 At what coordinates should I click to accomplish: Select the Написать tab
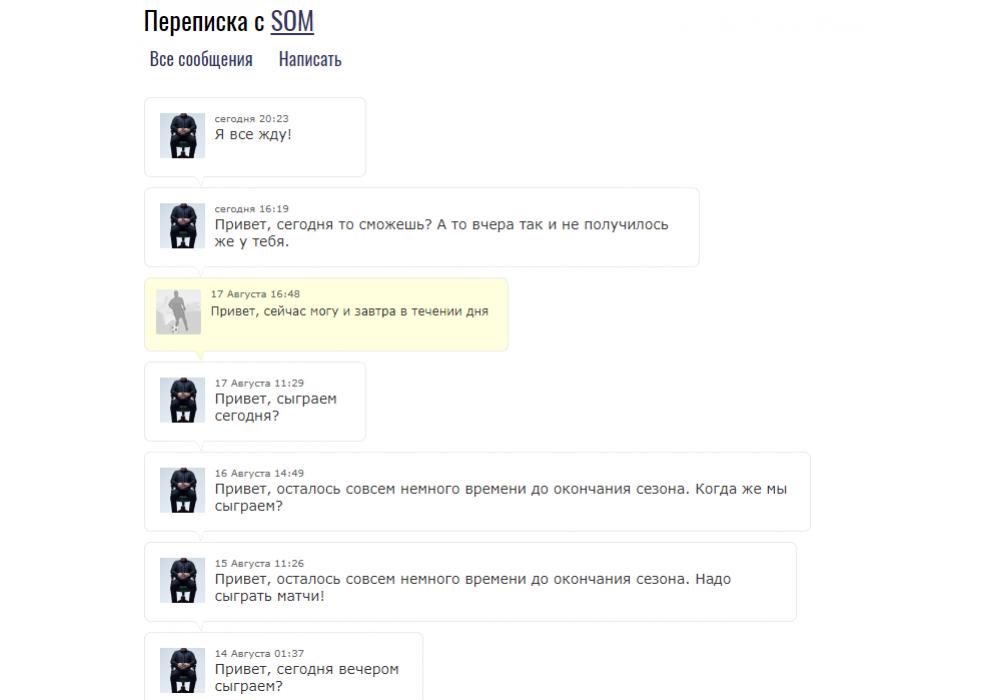point(310,59)
